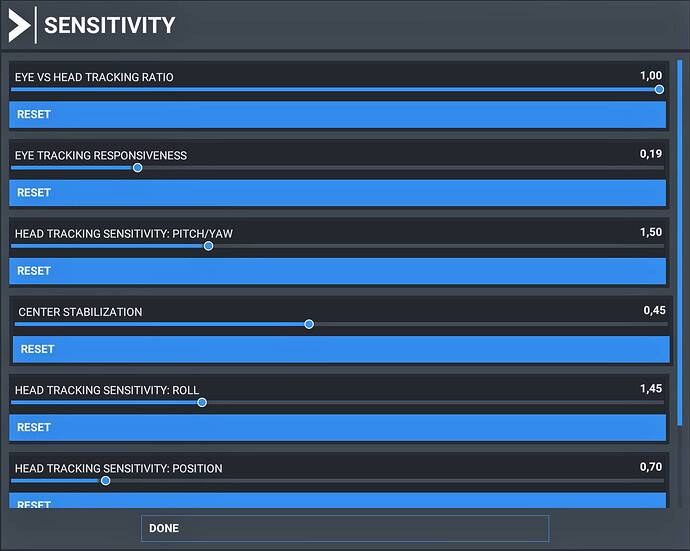Click the 1,00 value of Eye vs Head Ratio
This screenshot has height=551, width=690.
pyautogui.click(x=651, y=76)
